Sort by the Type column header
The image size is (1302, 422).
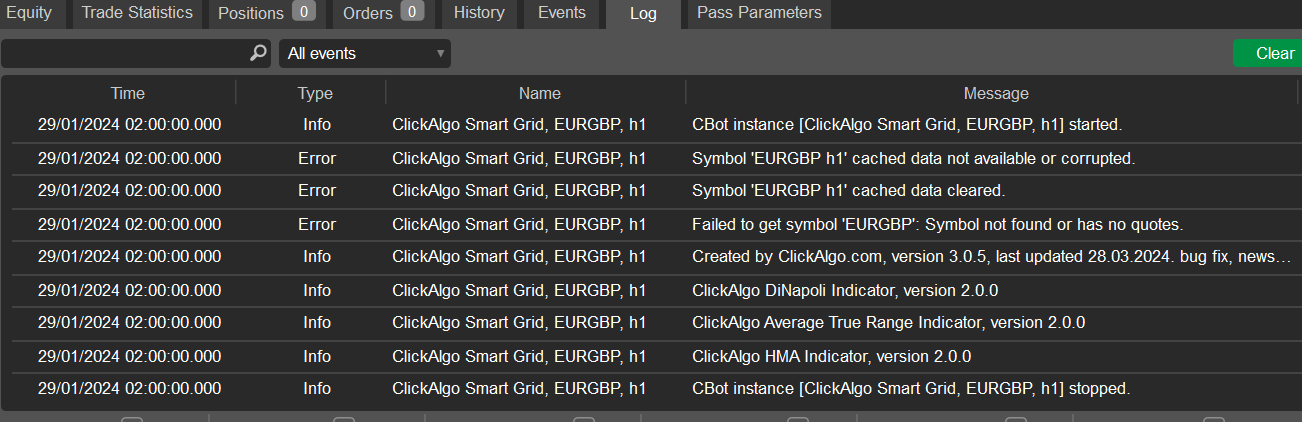coord(315,93)
